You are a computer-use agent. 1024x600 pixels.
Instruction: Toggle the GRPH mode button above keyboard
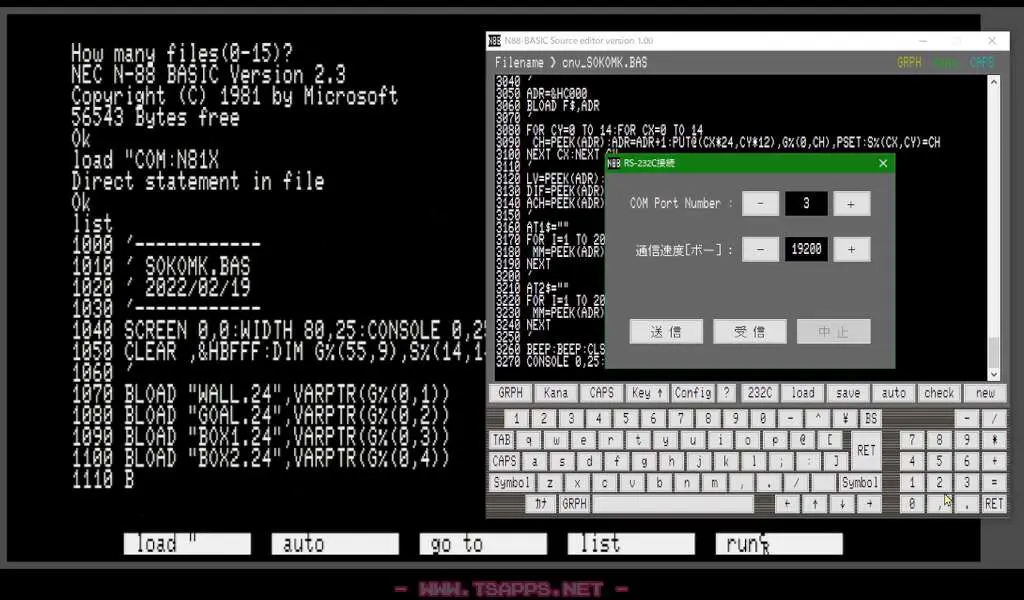pyautogui.click(x=511, y=393)
